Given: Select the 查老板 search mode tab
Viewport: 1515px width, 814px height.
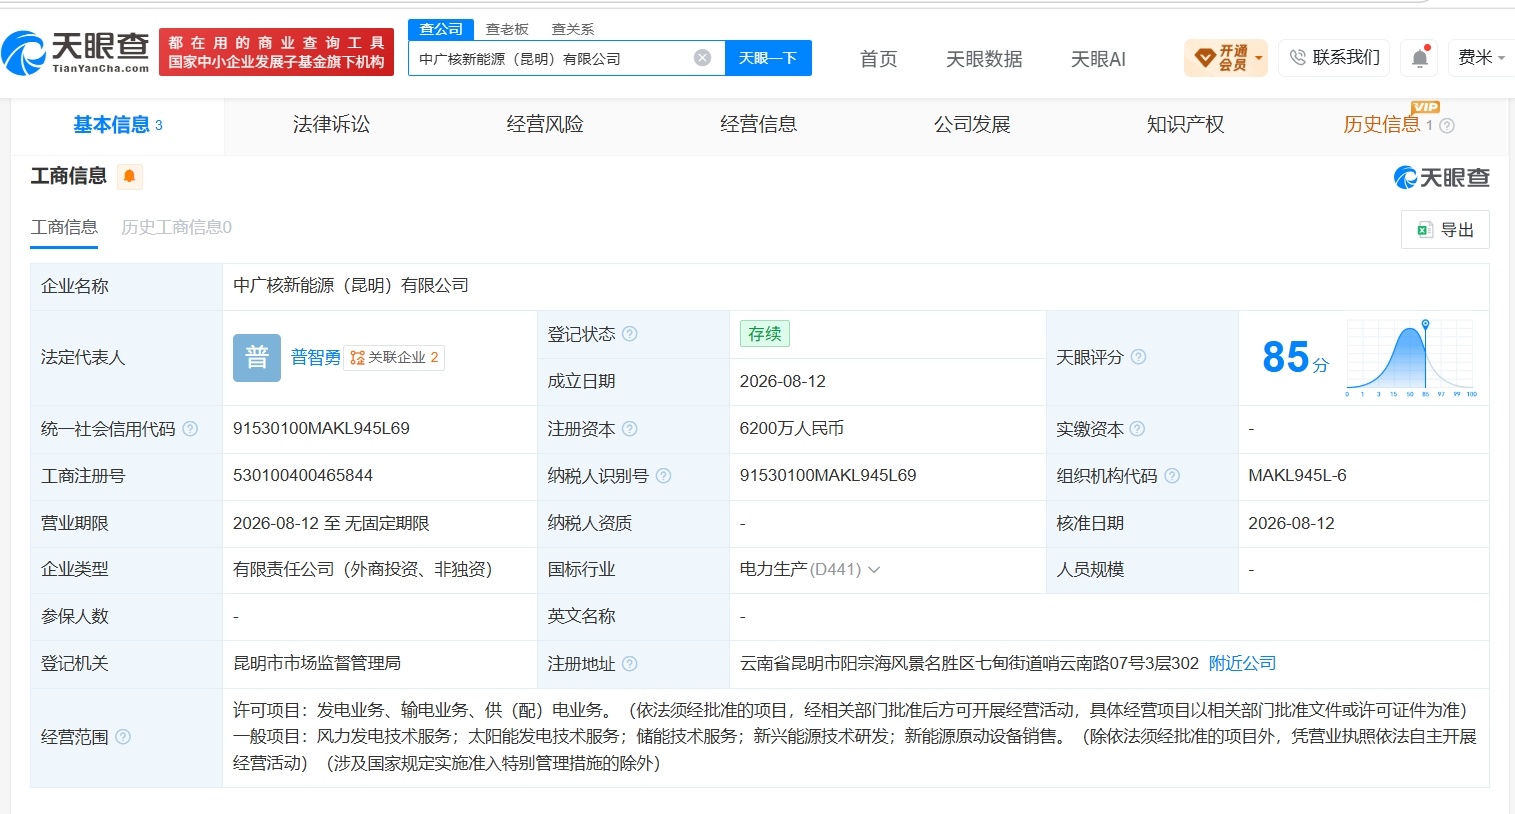Looking at the screenshot, I should (507, 29).
